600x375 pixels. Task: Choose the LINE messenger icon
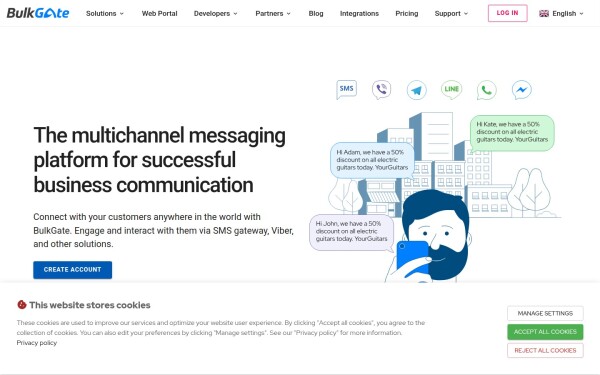pyautogui.click(x=451, y=90)
